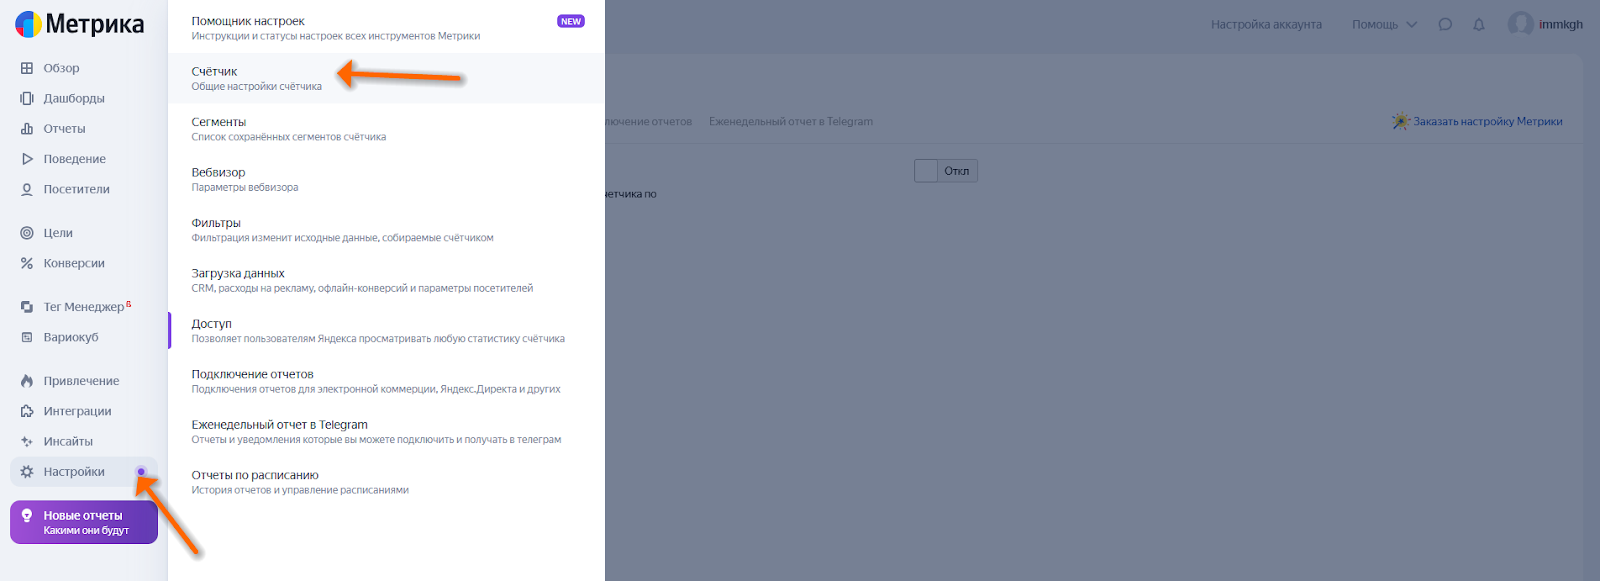1600x581 pixels.
Task: Click the Конверсии percent icon
Action: coord(27,263)
